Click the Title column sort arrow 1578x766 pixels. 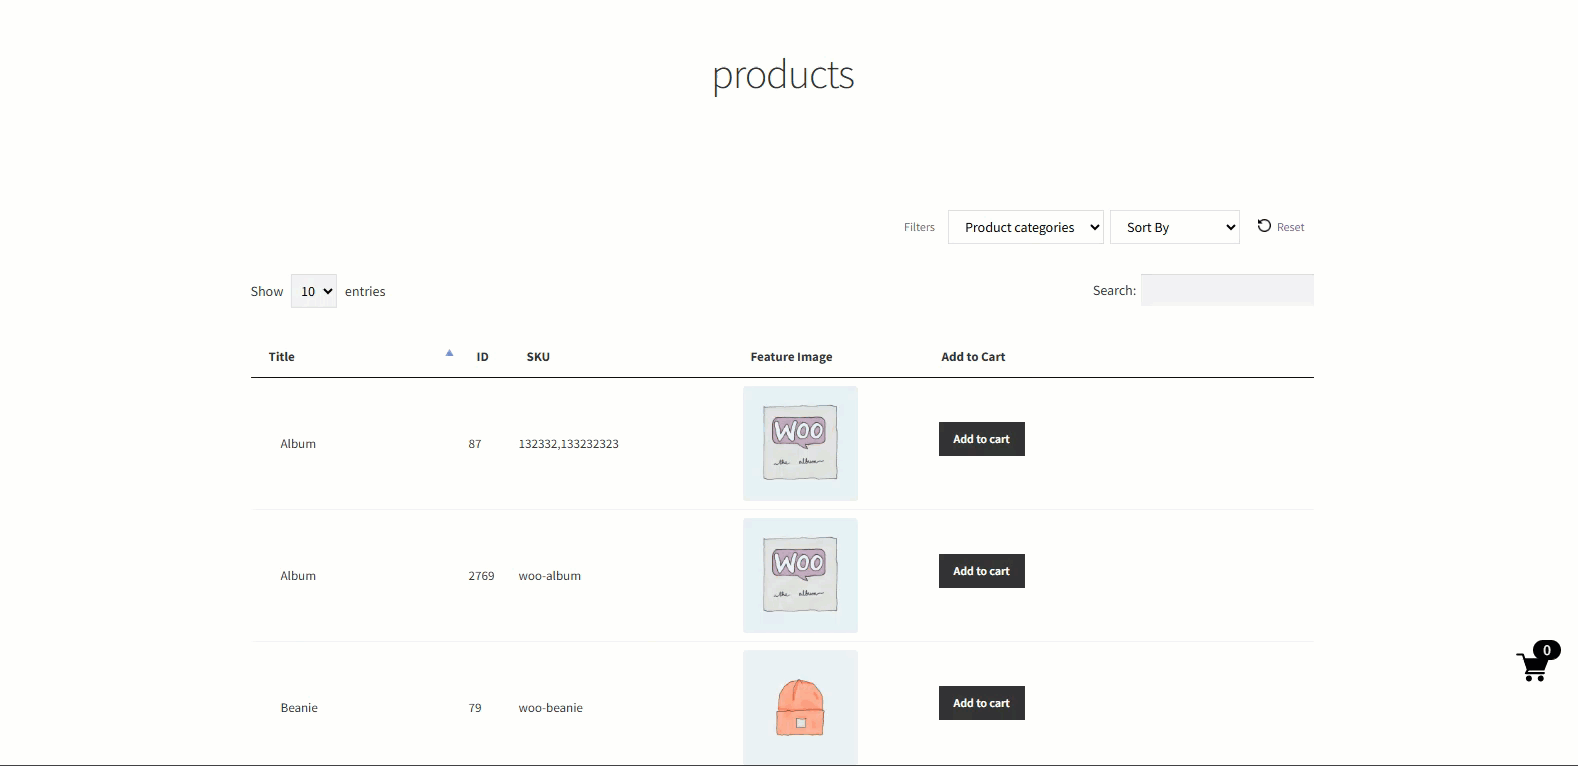[x=449, y=353]
